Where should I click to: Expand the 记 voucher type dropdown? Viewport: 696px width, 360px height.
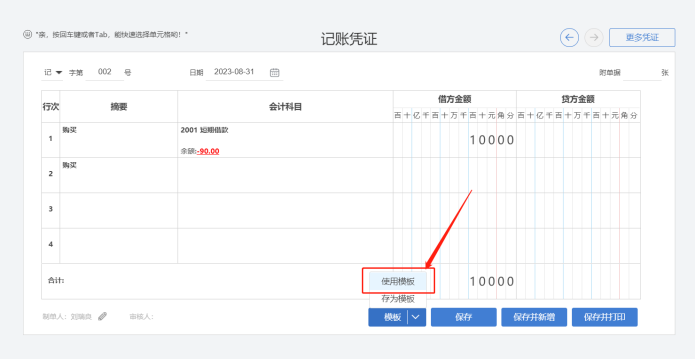point(53,72)
